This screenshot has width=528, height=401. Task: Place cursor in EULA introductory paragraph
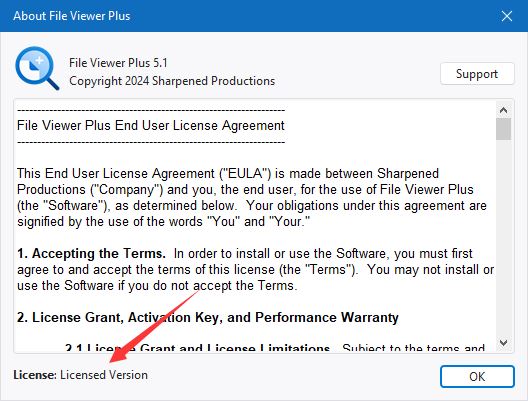tap(252, 198)
